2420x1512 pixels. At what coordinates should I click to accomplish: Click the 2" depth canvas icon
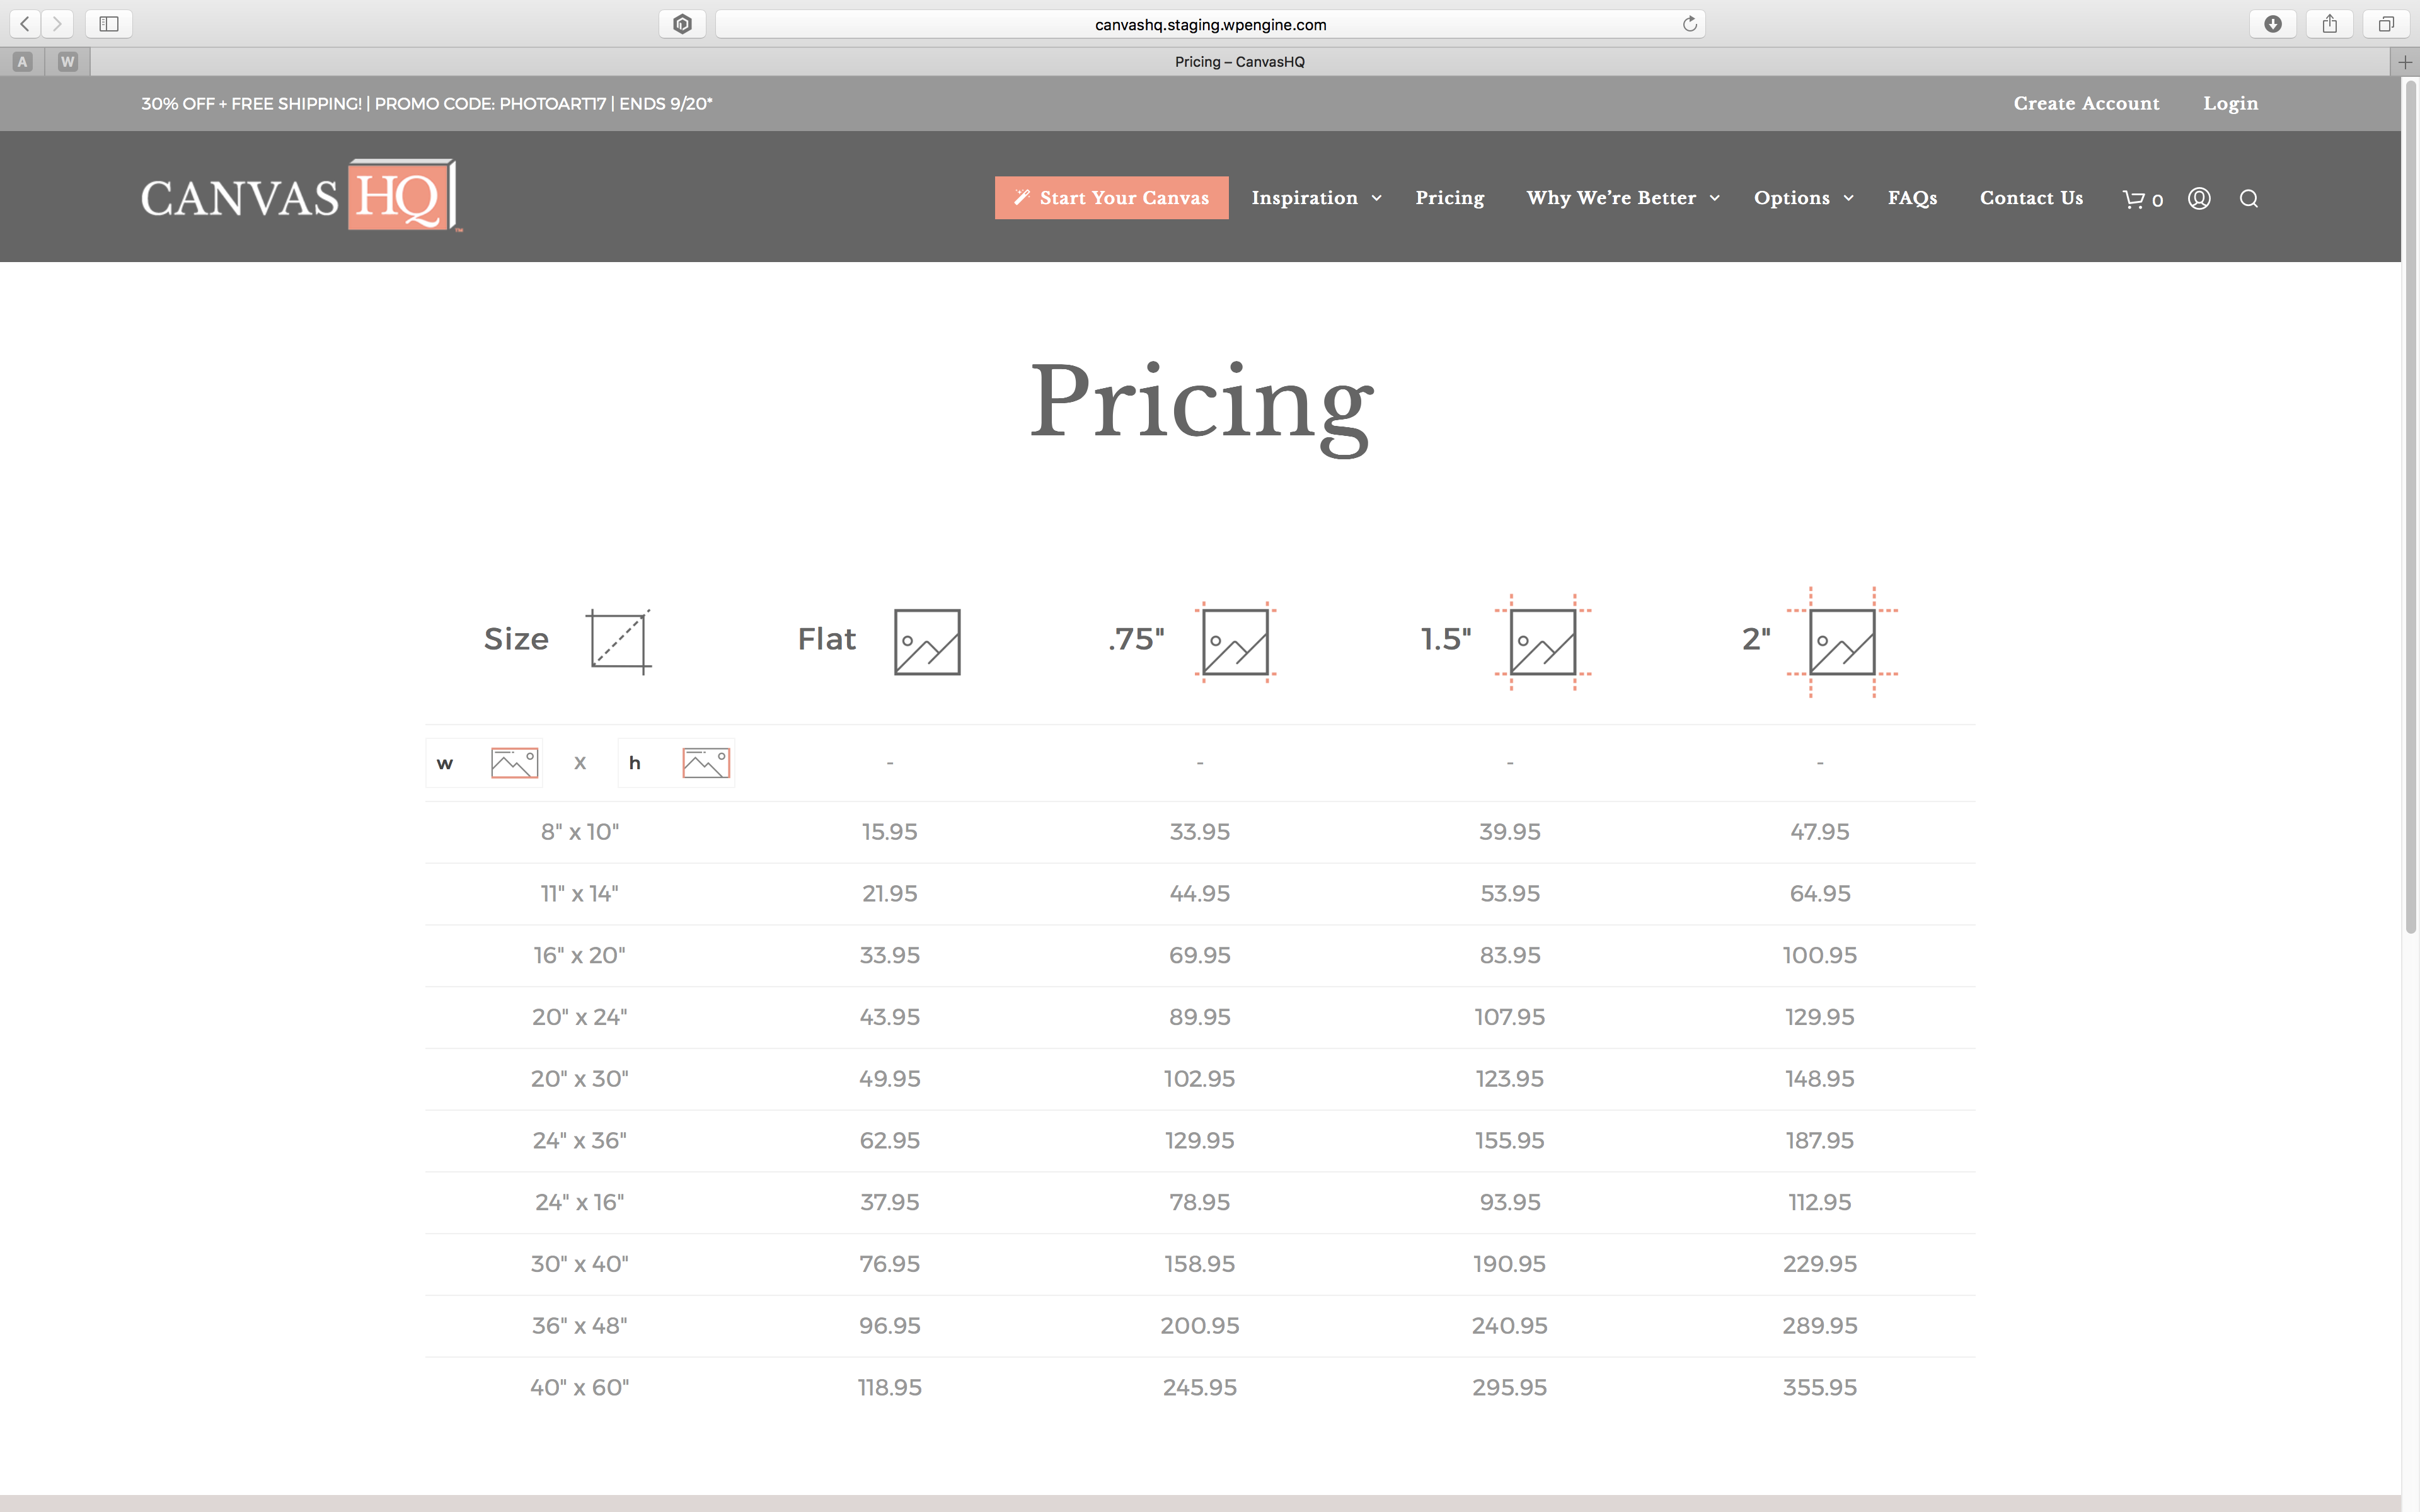[x=1842, y=642]
